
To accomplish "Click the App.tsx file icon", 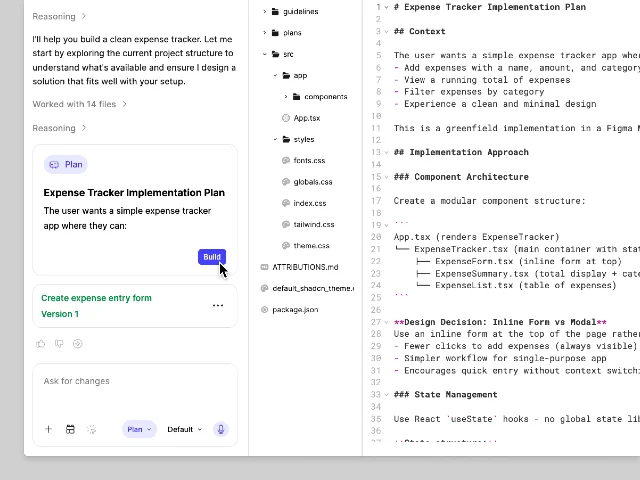I will point(286,118).
